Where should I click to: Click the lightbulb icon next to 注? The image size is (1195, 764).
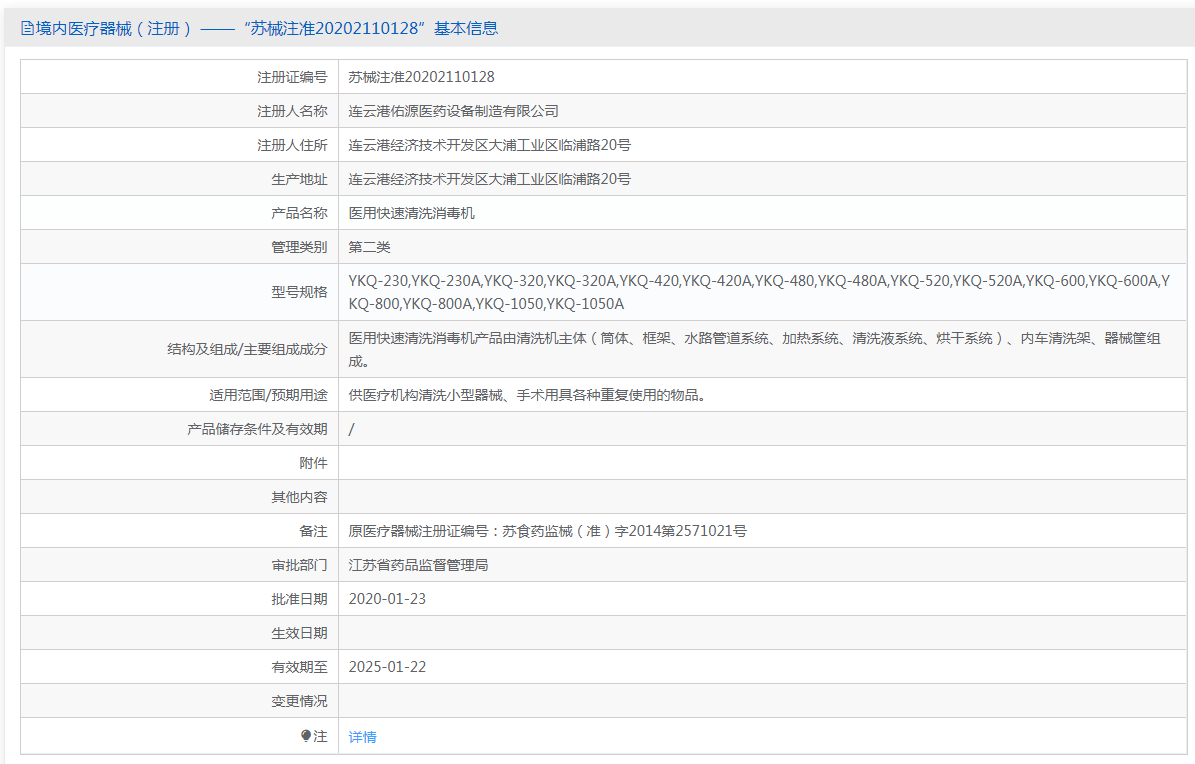point(306,736)
